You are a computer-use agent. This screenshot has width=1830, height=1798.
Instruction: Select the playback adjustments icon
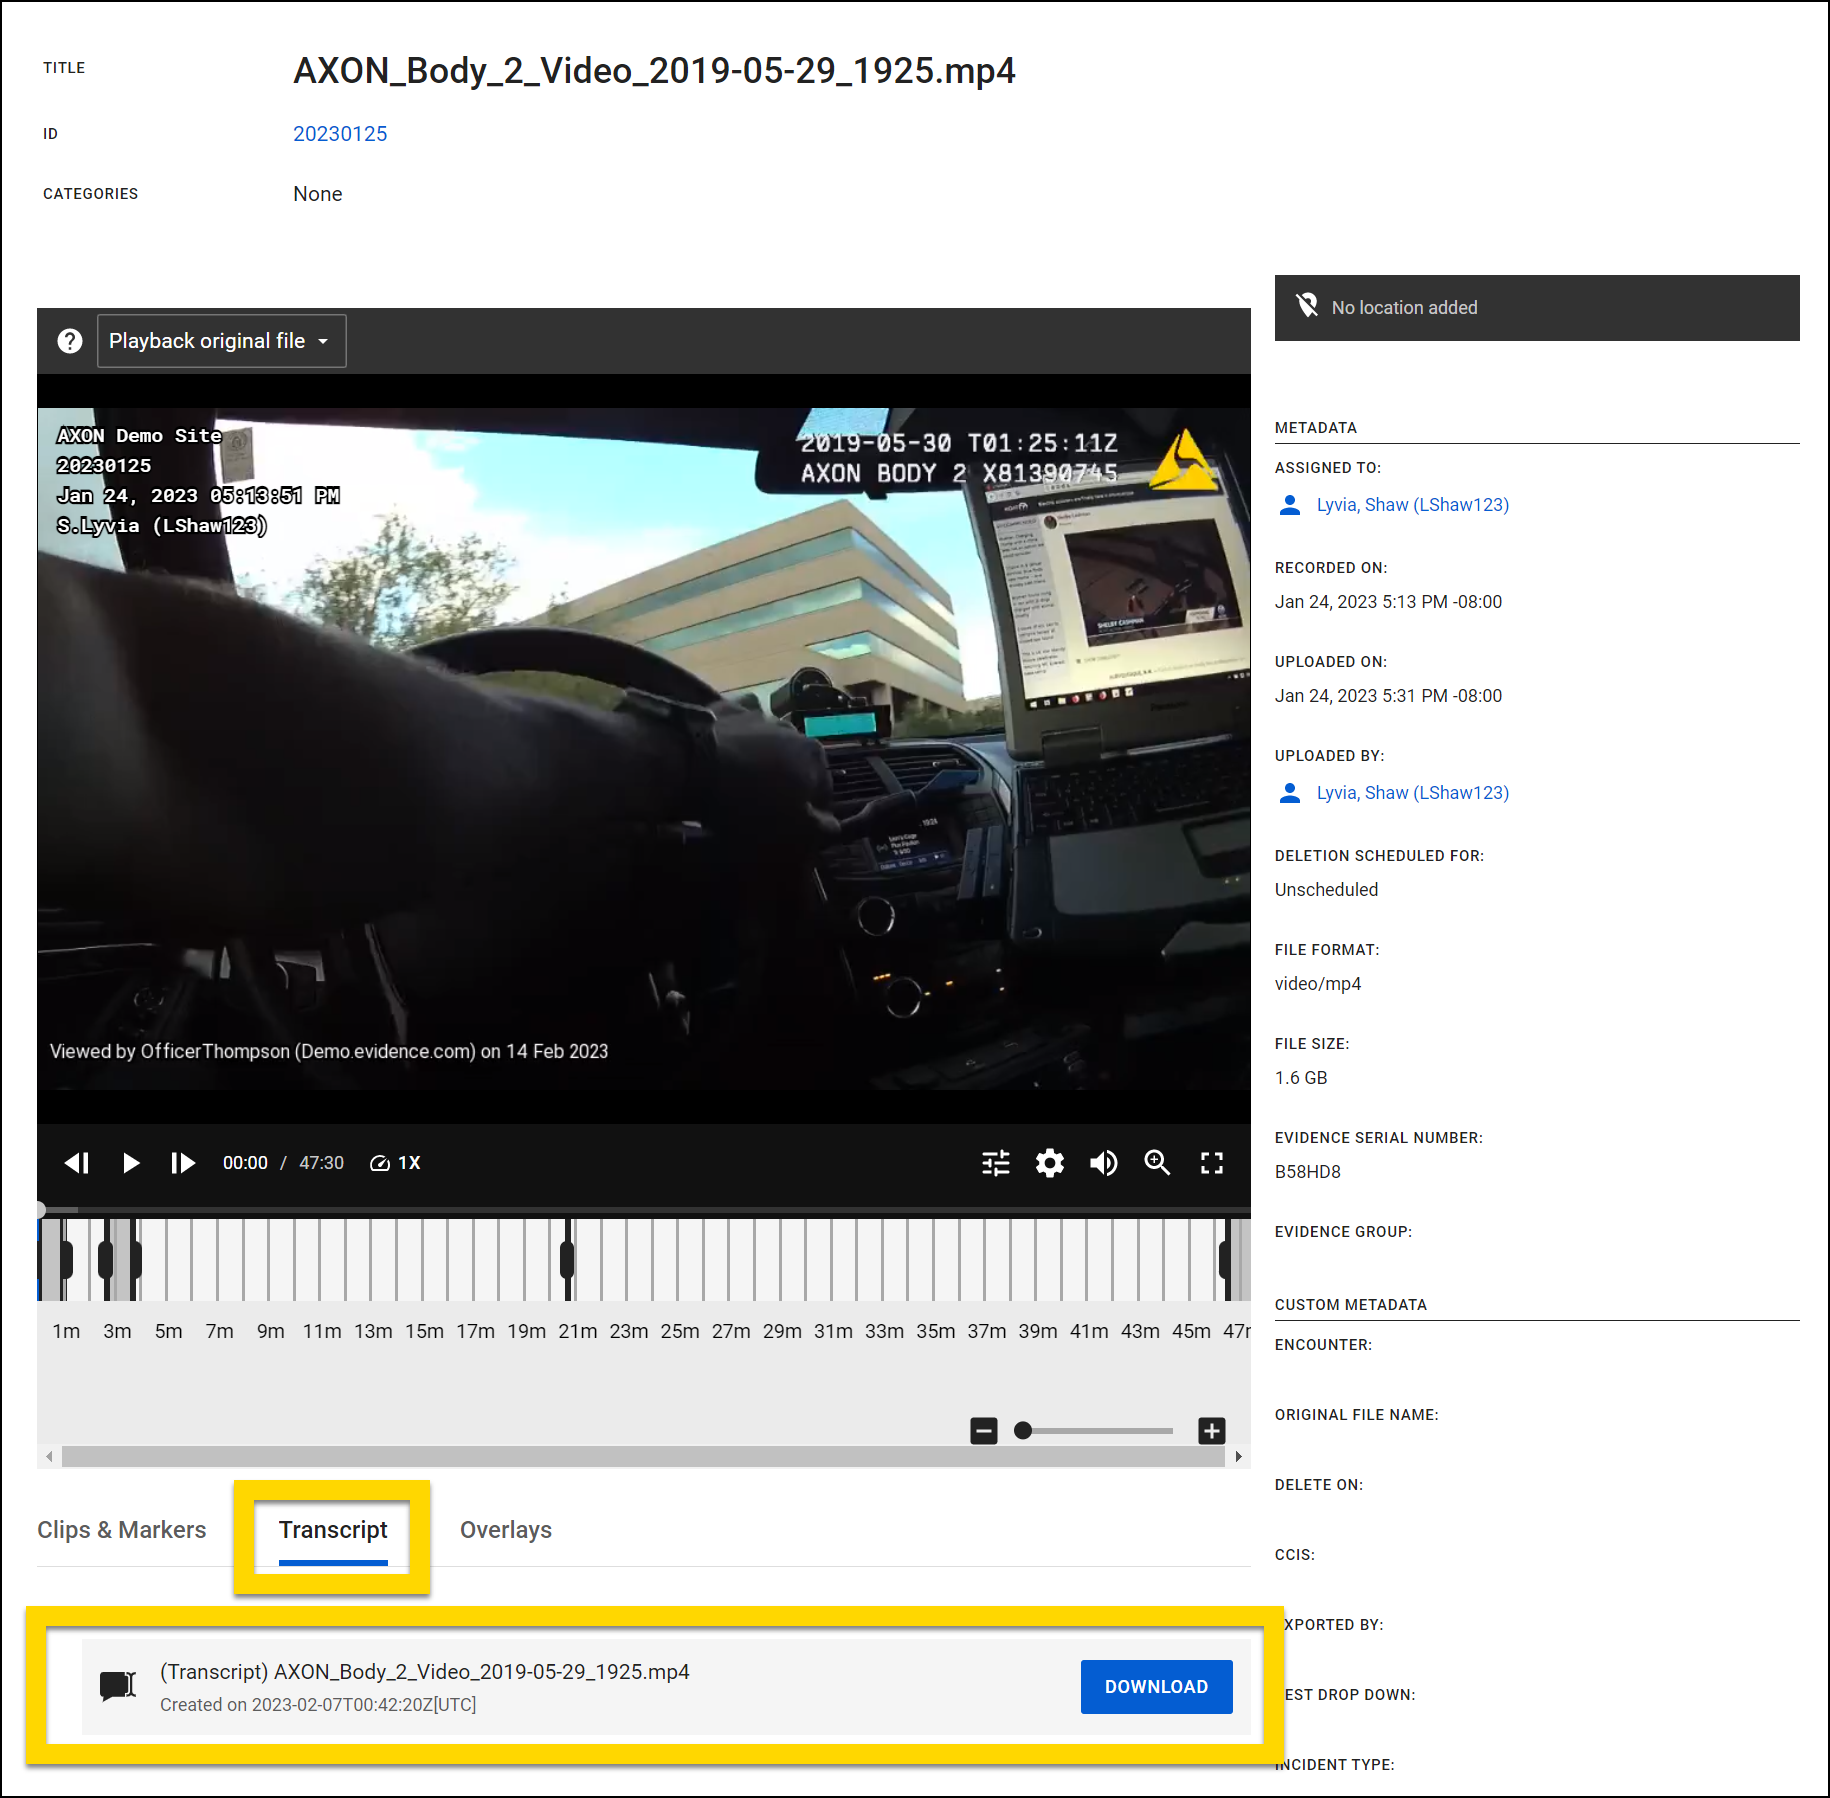[x=995, y=1162]
